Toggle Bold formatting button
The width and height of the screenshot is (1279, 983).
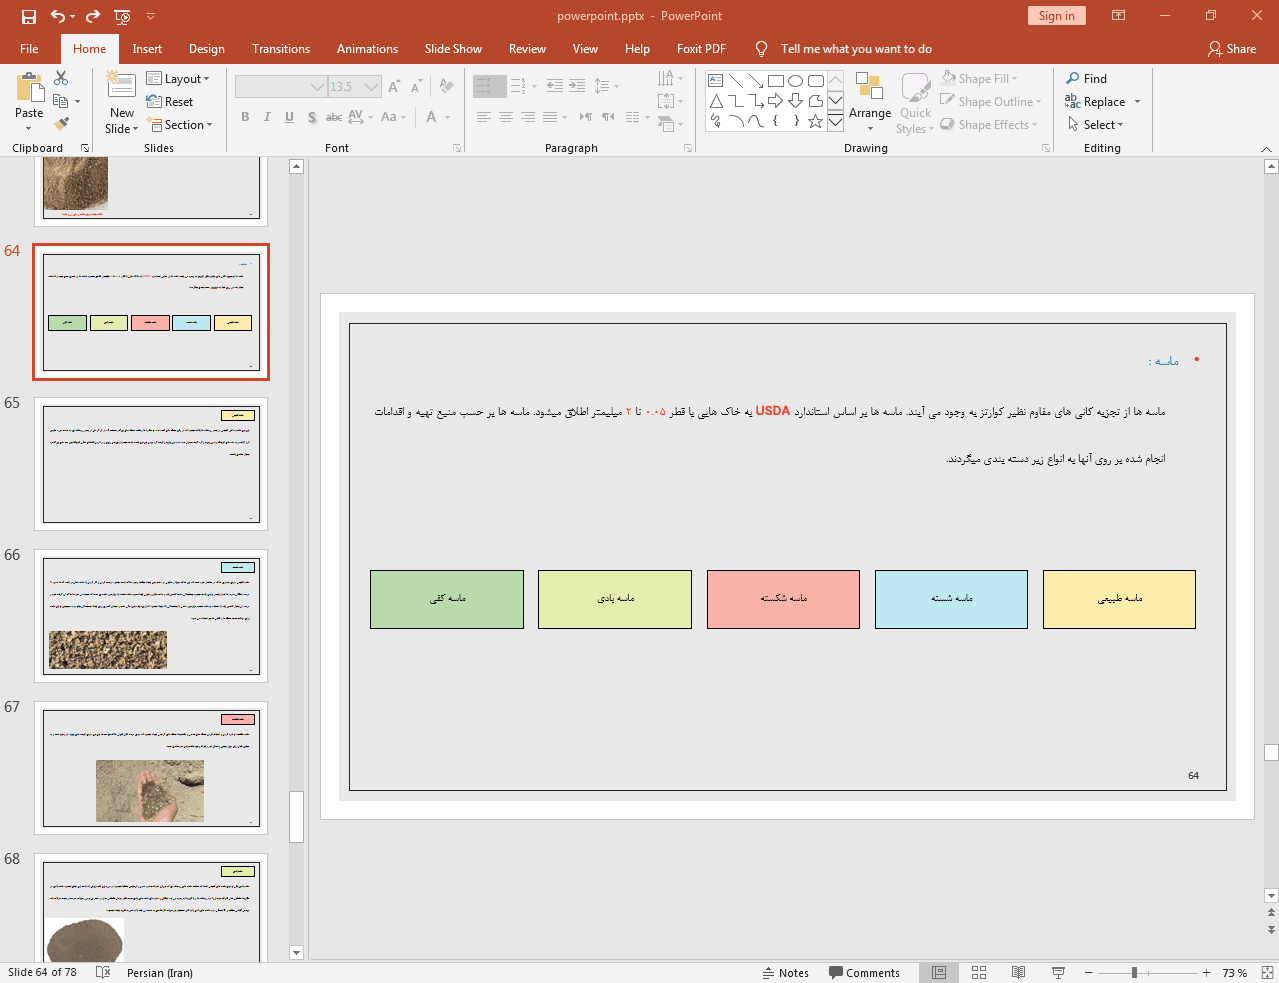245,117
